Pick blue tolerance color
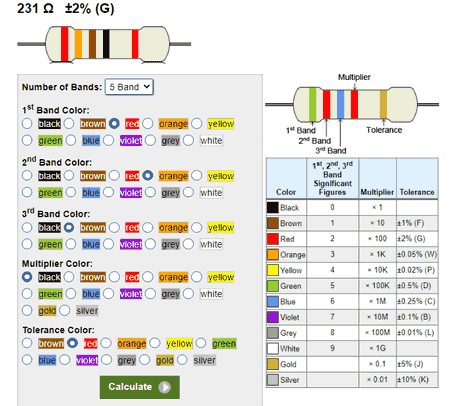The image size is (450, 406). pos(27,360)
